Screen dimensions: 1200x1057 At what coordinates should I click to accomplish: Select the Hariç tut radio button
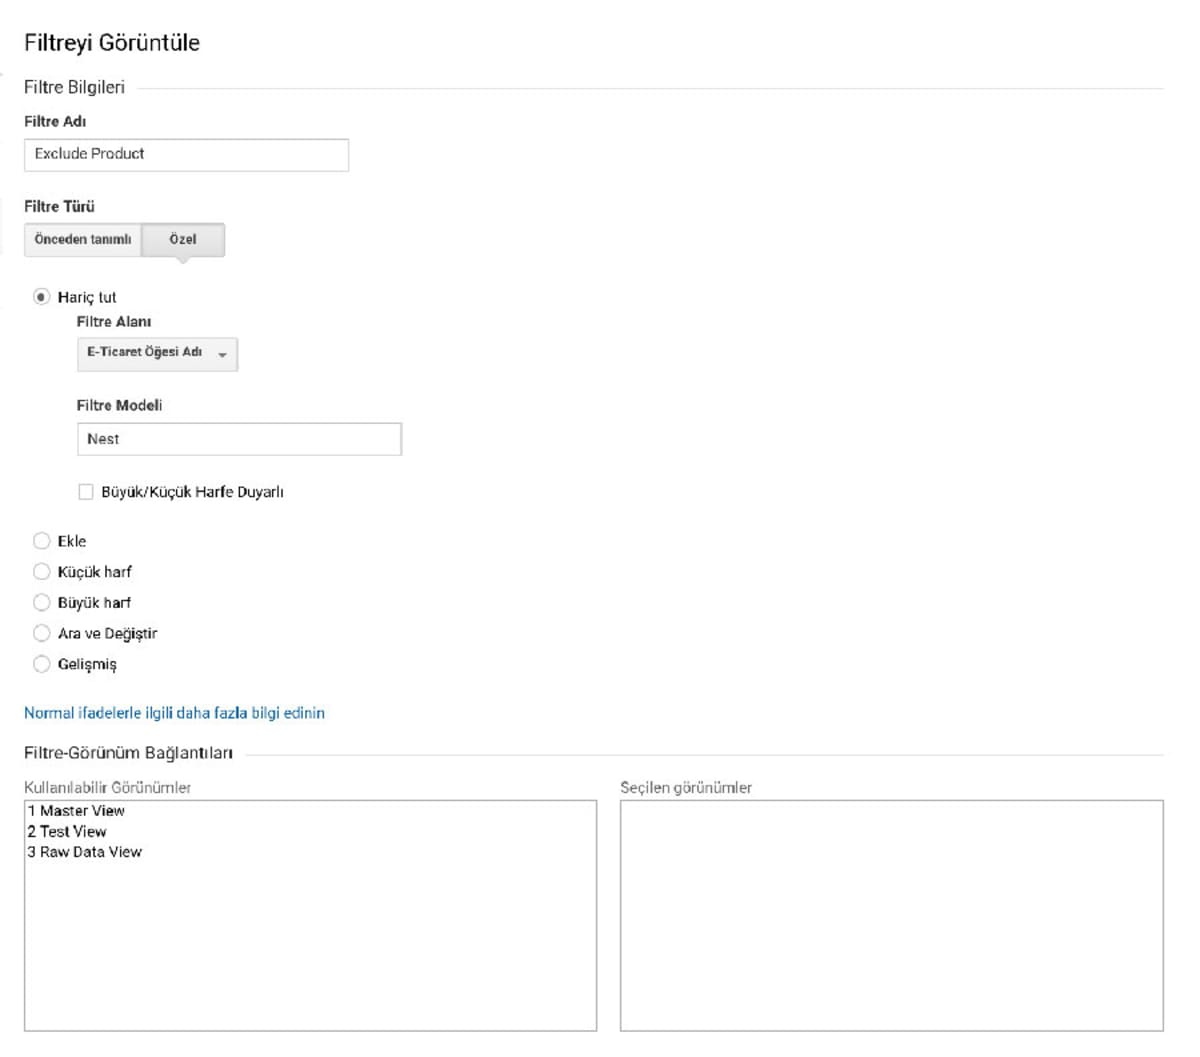pos(41,297)
